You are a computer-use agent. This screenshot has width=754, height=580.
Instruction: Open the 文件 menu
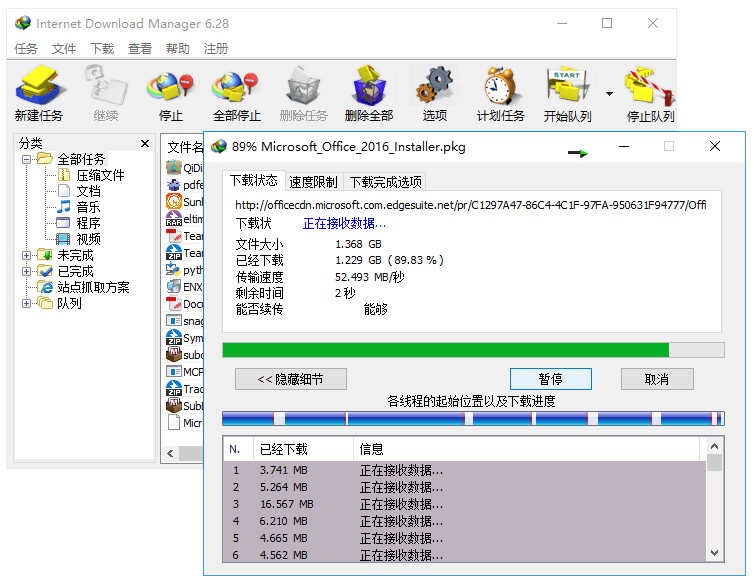click(x=64, y=49)
